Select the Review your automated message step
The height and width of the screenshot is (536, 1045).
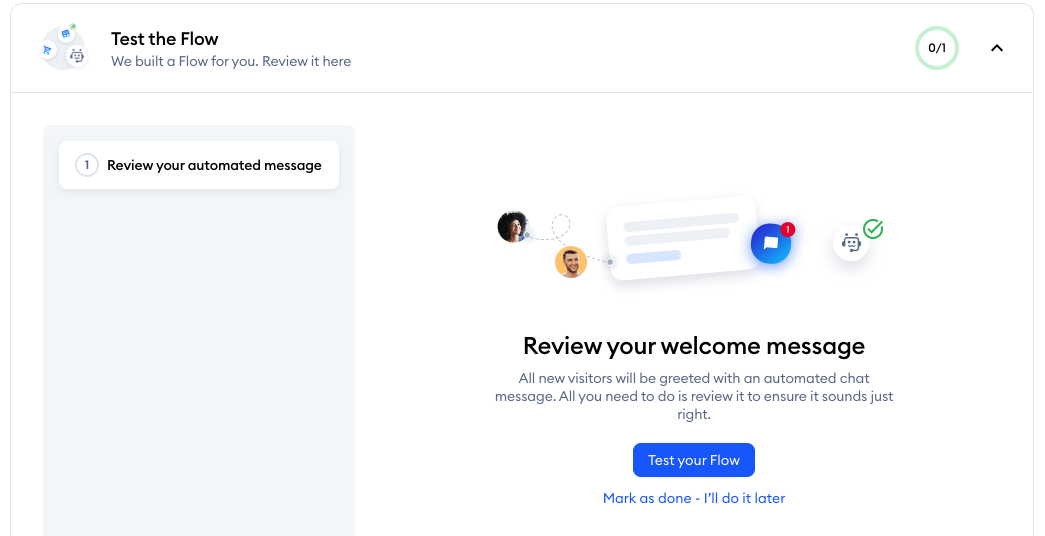(199, 165)
